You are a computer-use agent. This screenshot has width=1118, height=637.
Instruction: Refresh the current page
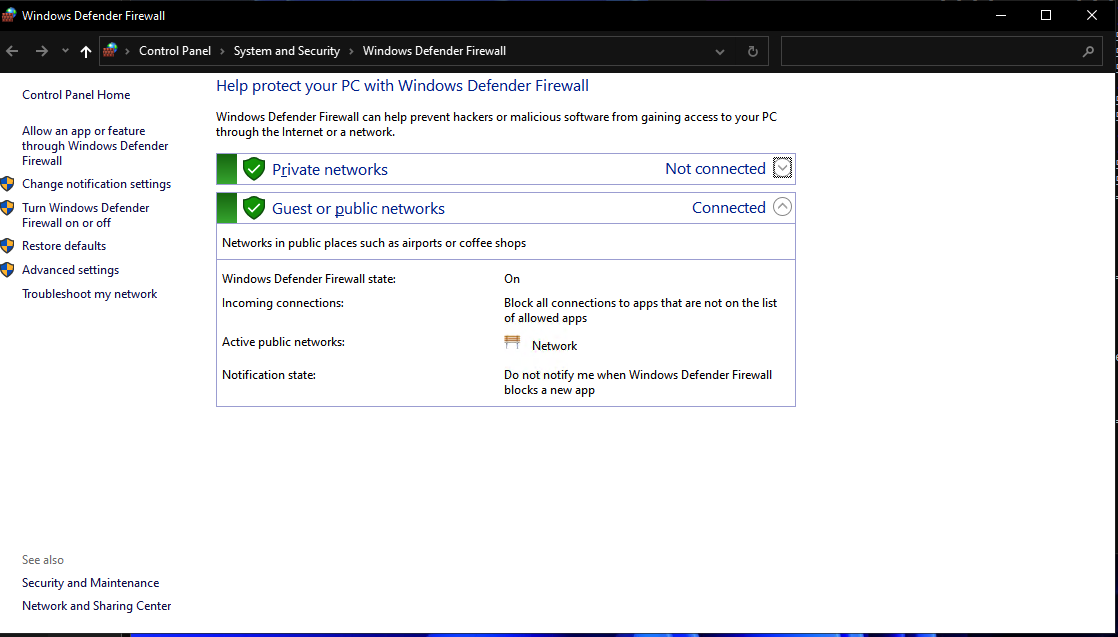[752, 50]
